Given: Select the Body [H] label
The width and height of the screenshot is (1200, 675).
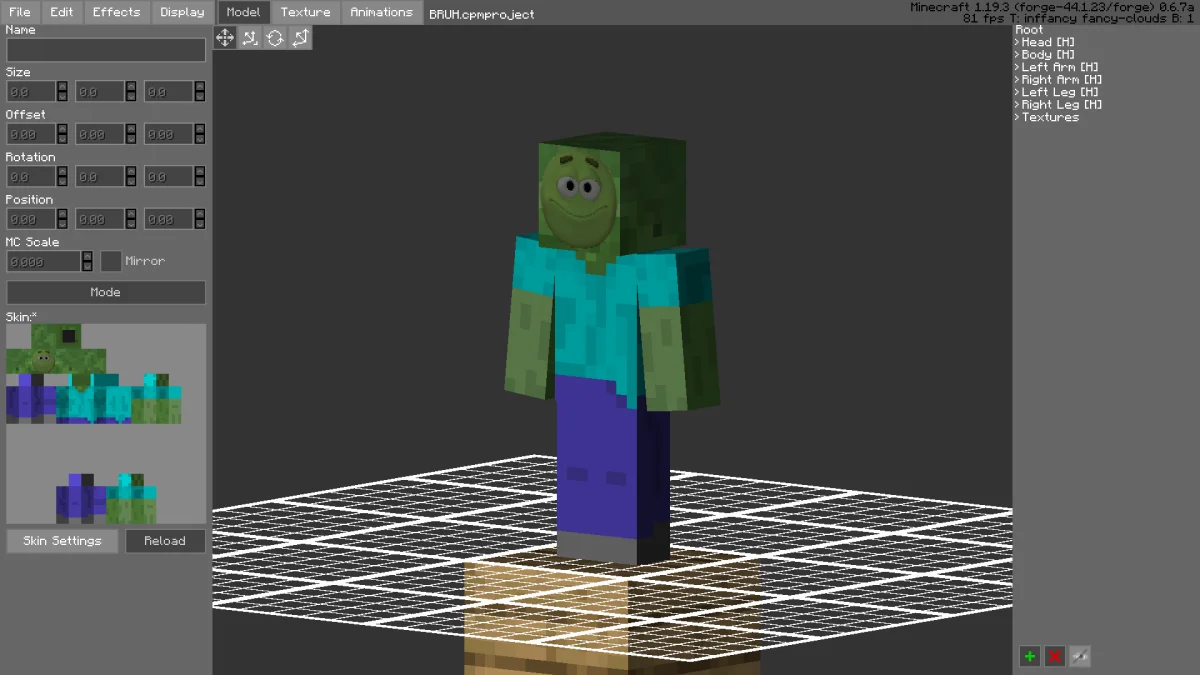Looking at the screenshot, I should pos(1048,55).
